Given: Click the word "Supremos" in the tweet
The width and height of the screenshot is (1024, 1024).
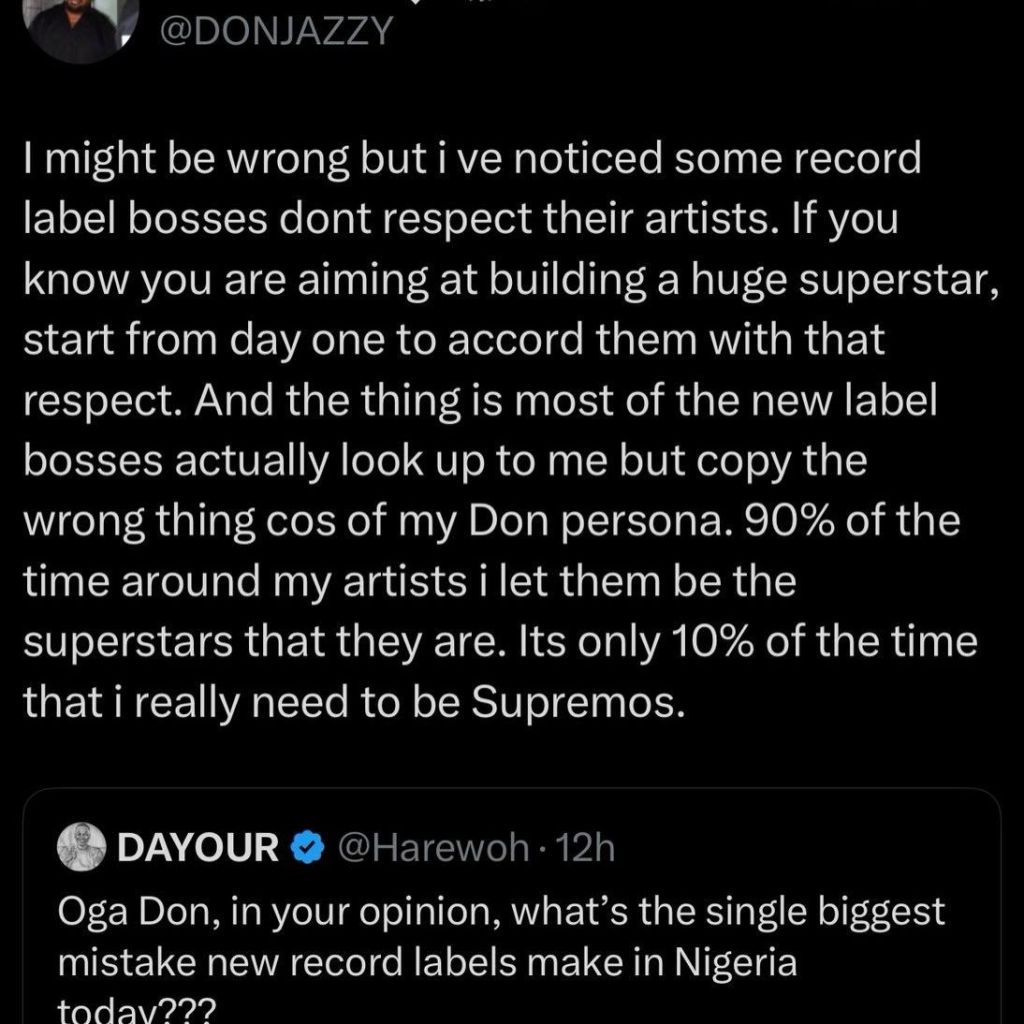Looking at the screenshot, I should [578, 703].
